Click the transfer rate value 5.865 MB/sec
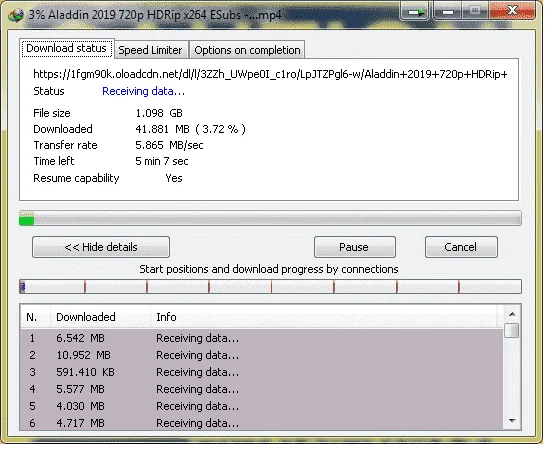Viewport: 549px width, 455px height. click(169, 145)
